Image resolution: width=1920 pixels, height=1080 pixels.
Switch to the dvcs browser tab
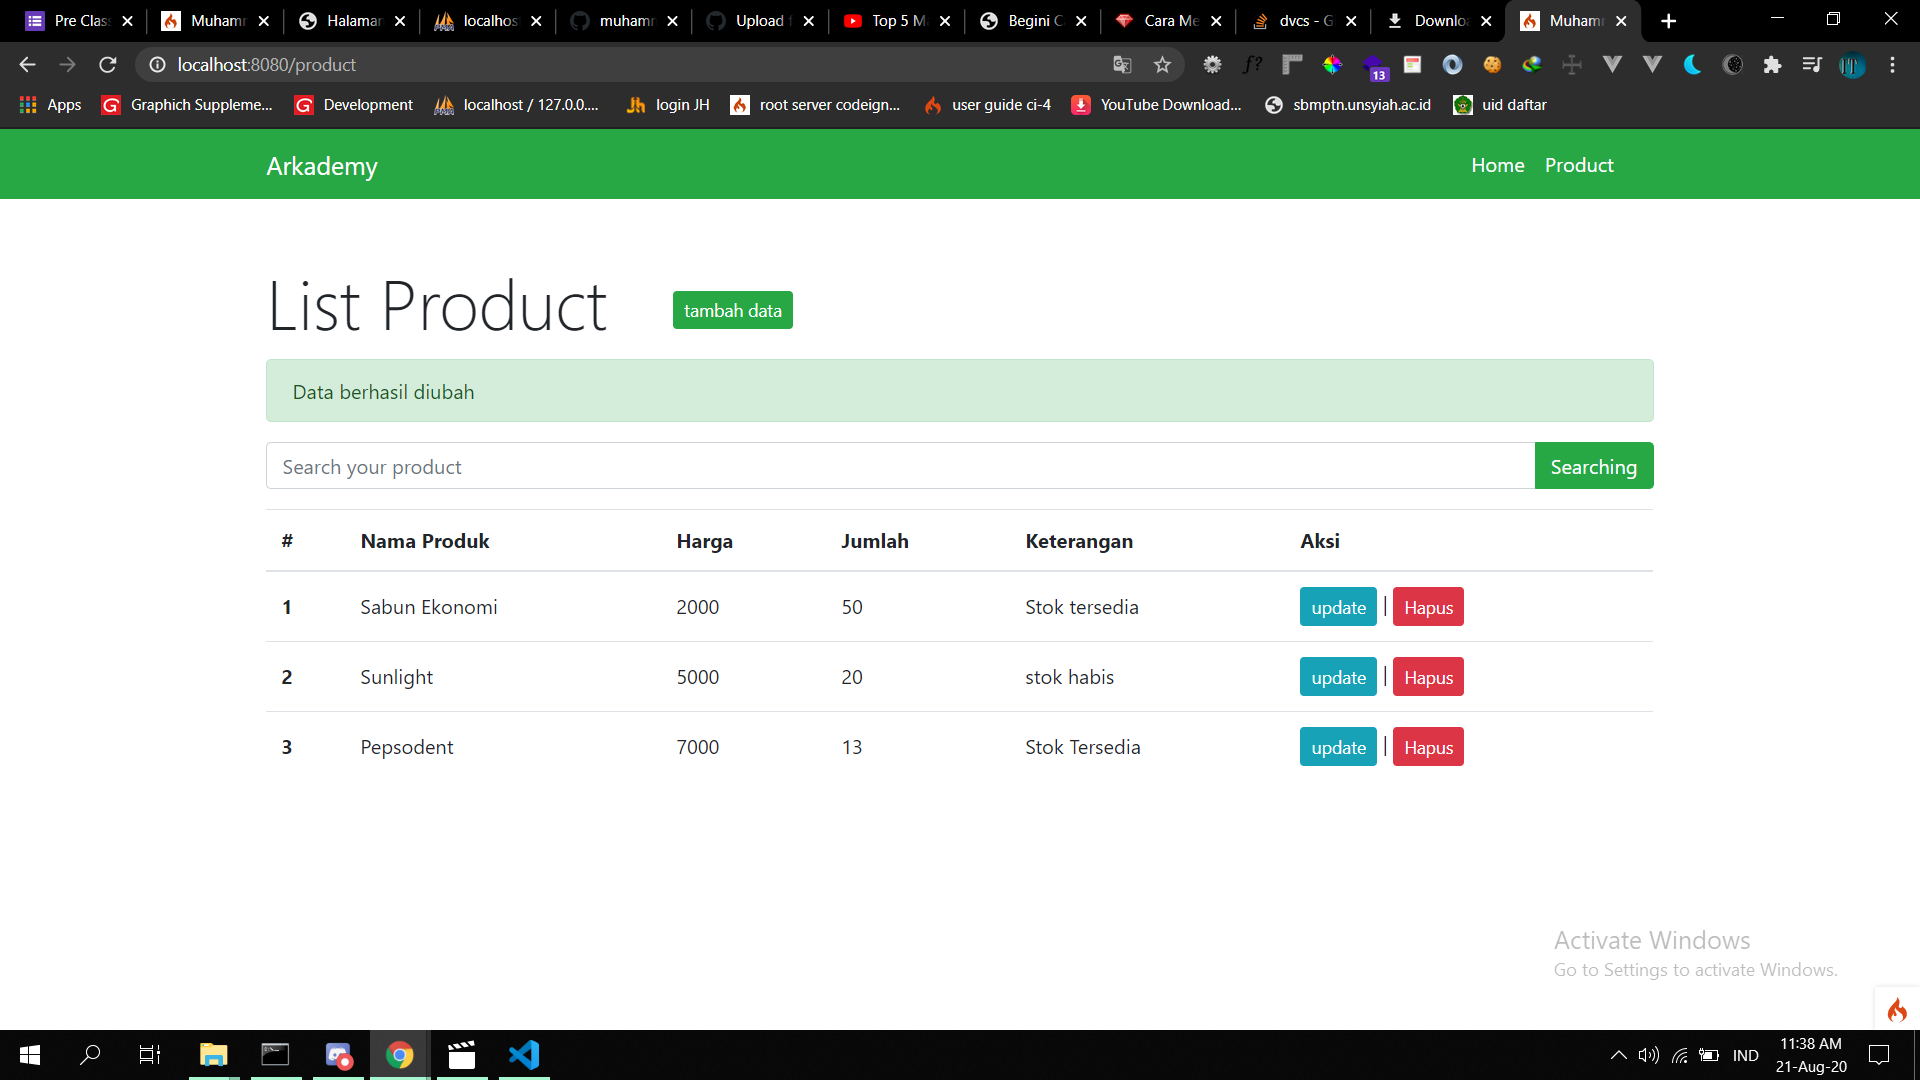click(x=1300, y=20)
